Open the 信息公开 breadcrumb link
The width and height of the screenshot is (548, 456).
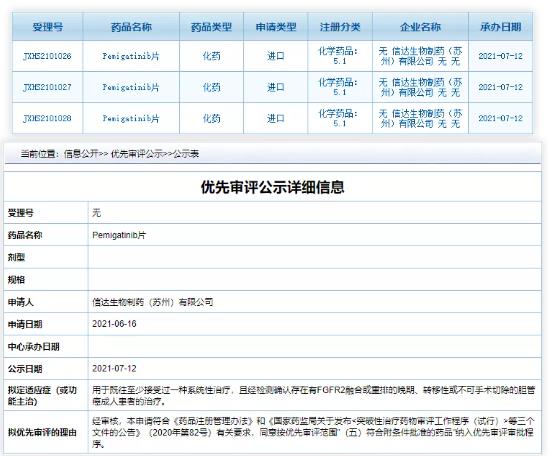tap(81, 154)
